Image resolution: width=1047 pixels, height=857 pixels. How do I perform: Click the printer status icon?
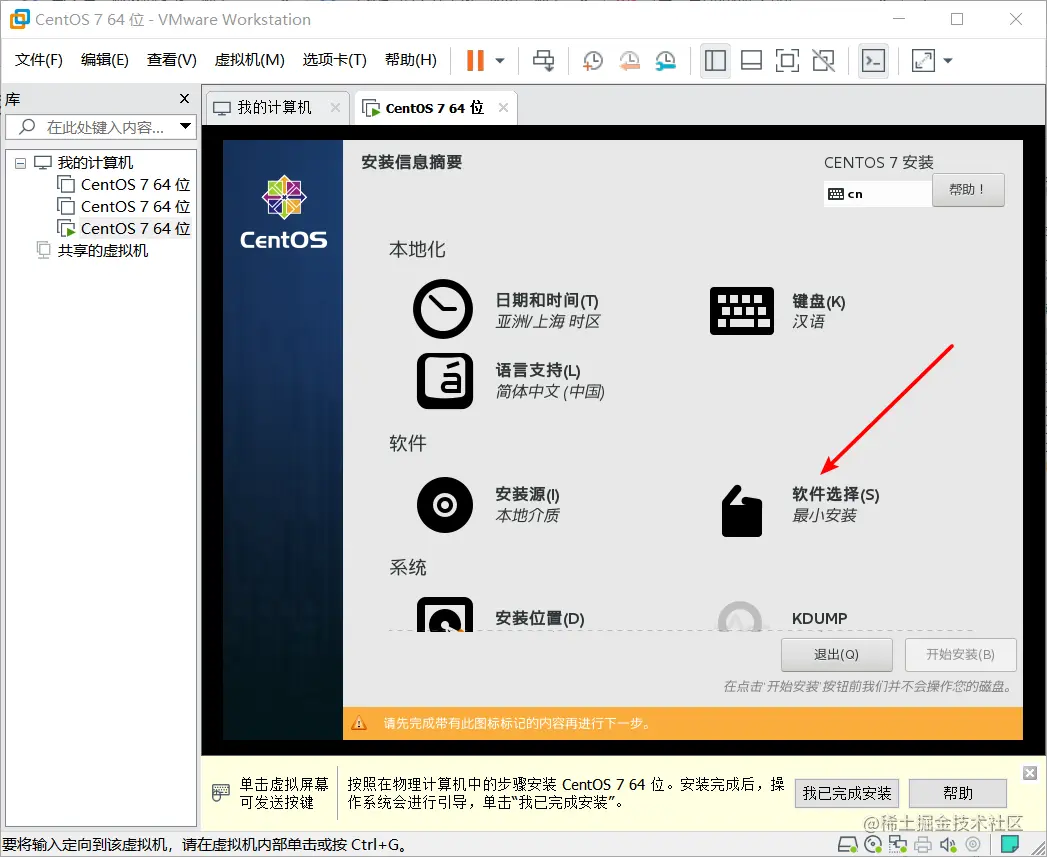point(923,845)
